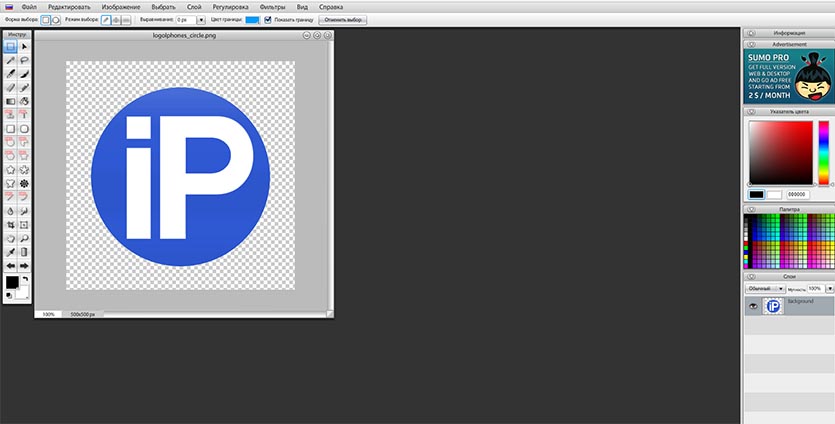Swap foreground and background colors
The image size is (835, 424).
[x=25, y=279]
